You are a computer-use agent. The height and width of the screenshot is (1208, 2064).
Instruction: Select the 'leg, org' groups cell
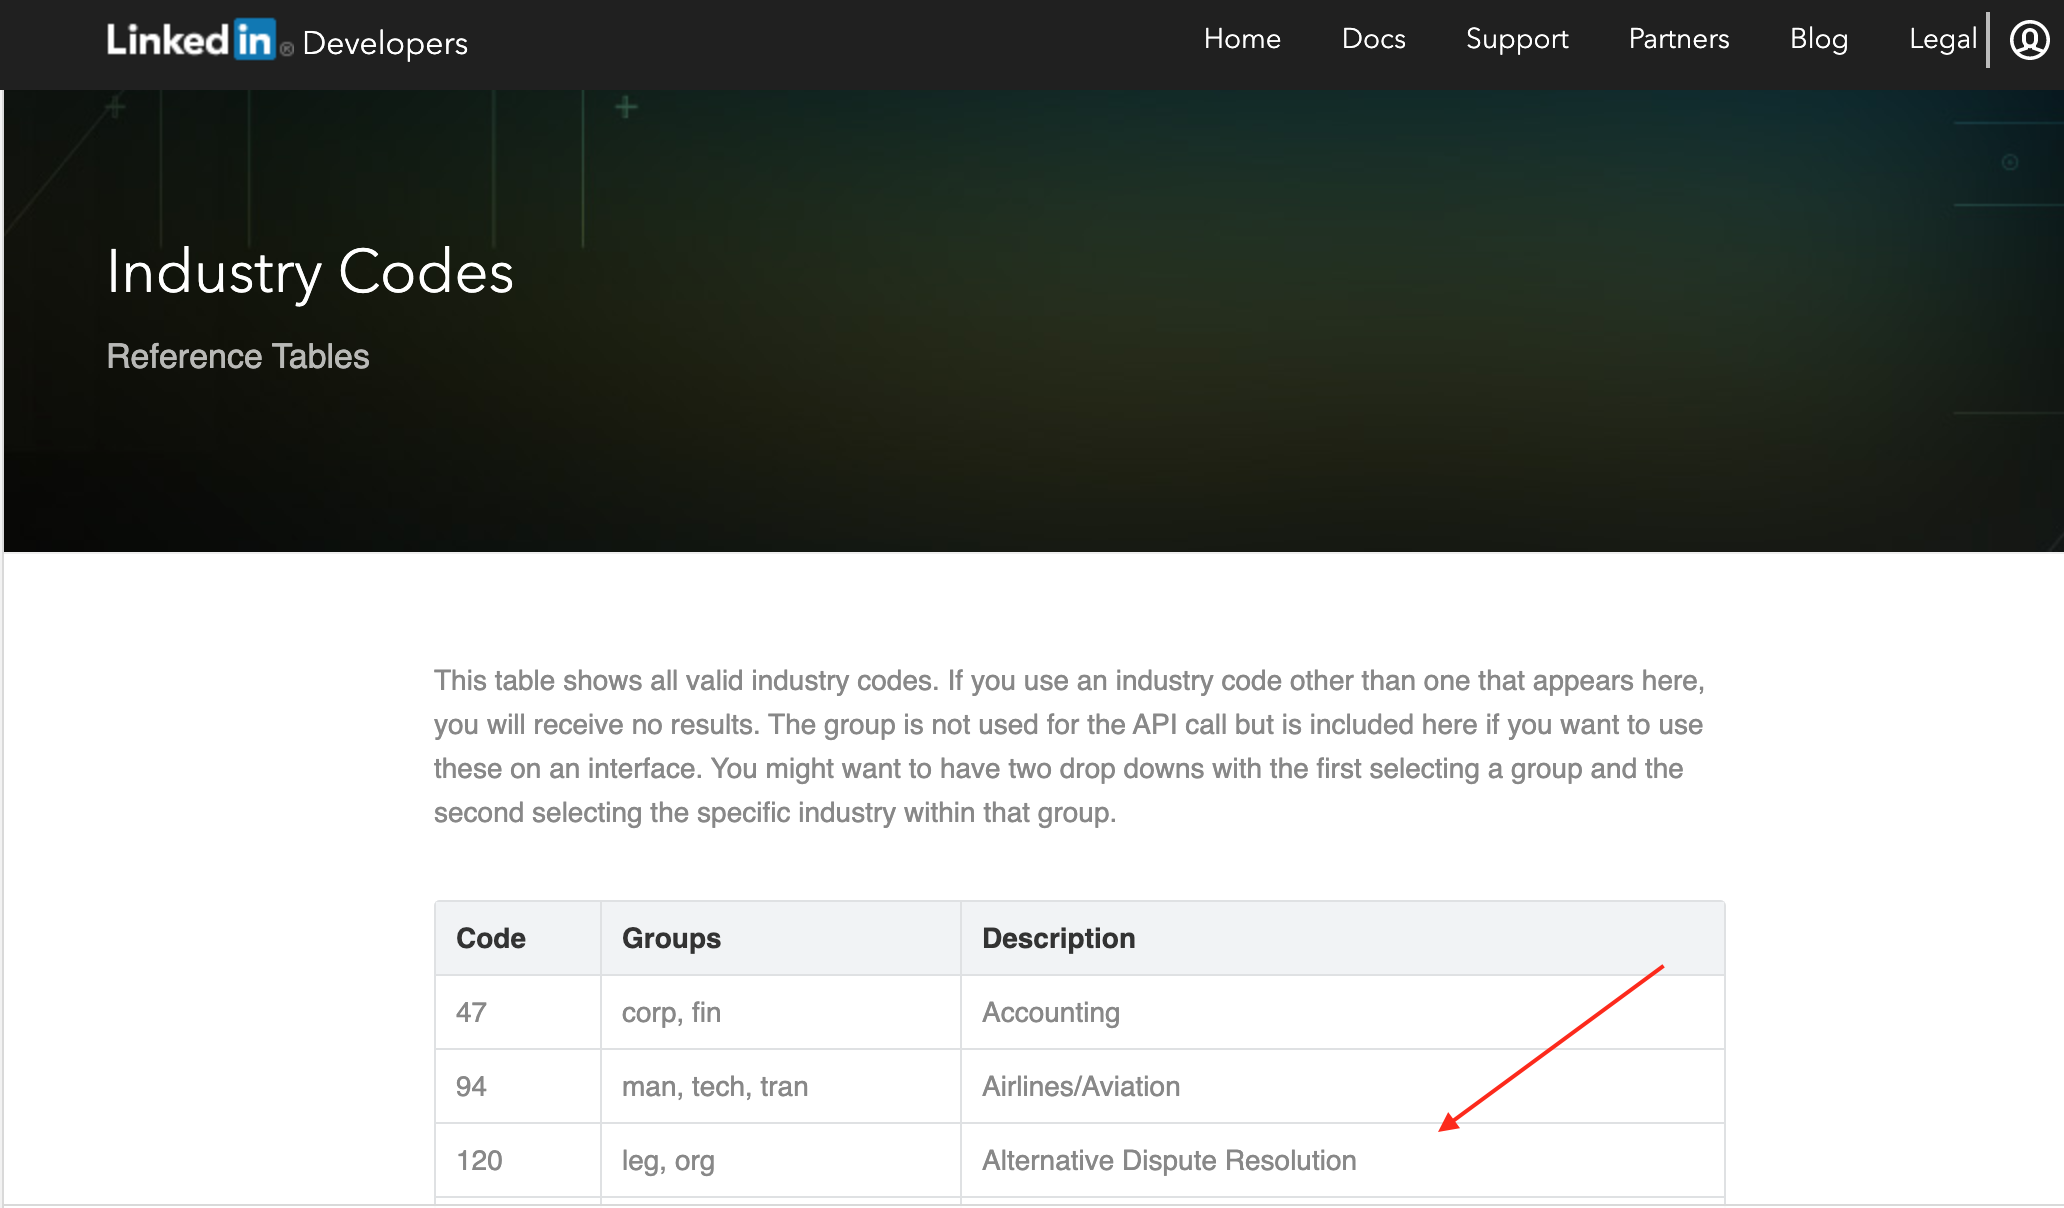pyautogui.click(x=781, y=1160)
